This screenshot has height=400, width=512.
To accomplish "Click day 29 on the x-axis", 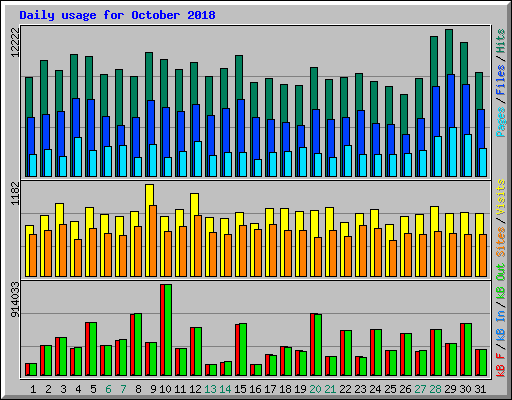I will 450,389.
